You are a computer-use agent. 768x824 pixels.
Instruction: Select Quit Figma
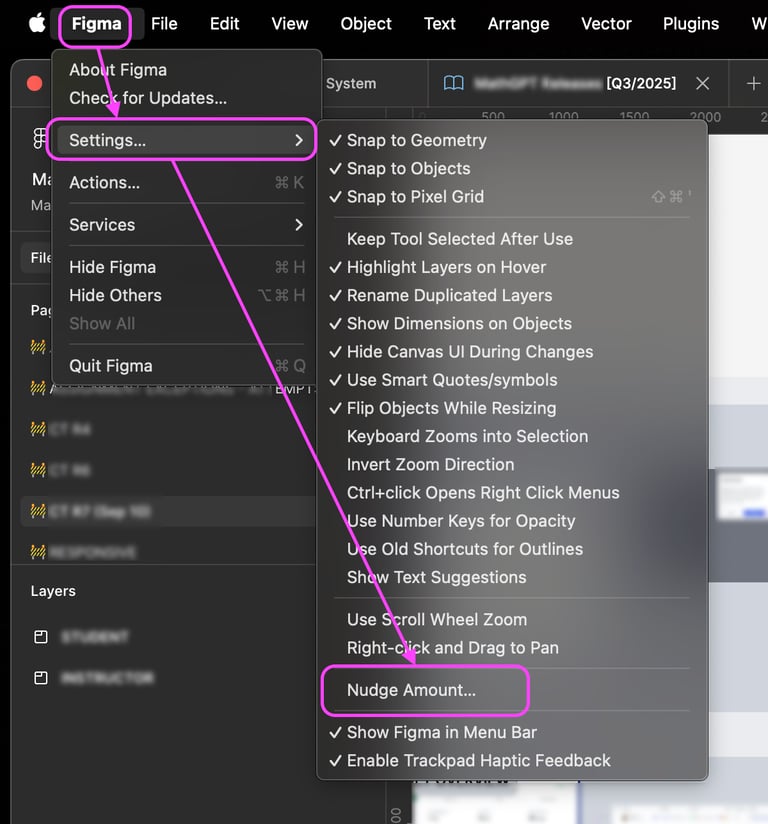point(187,366)
